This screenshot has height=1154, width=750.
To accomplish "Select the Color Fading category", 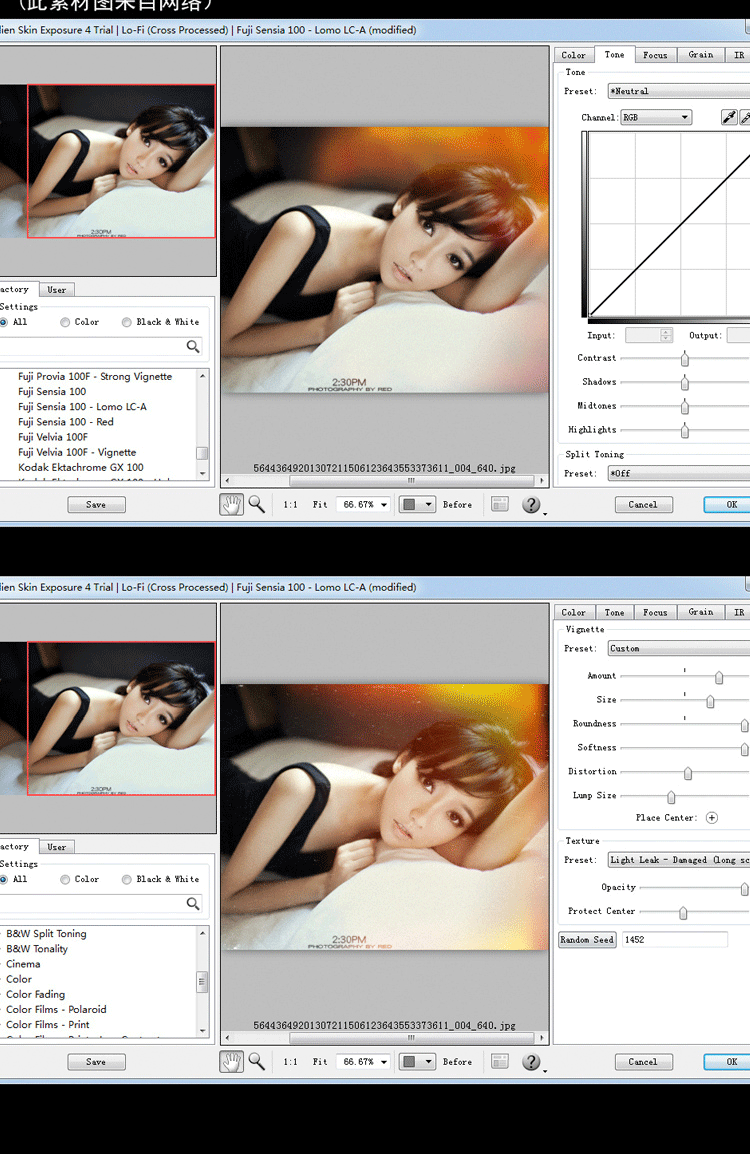I will pos(35,994).
